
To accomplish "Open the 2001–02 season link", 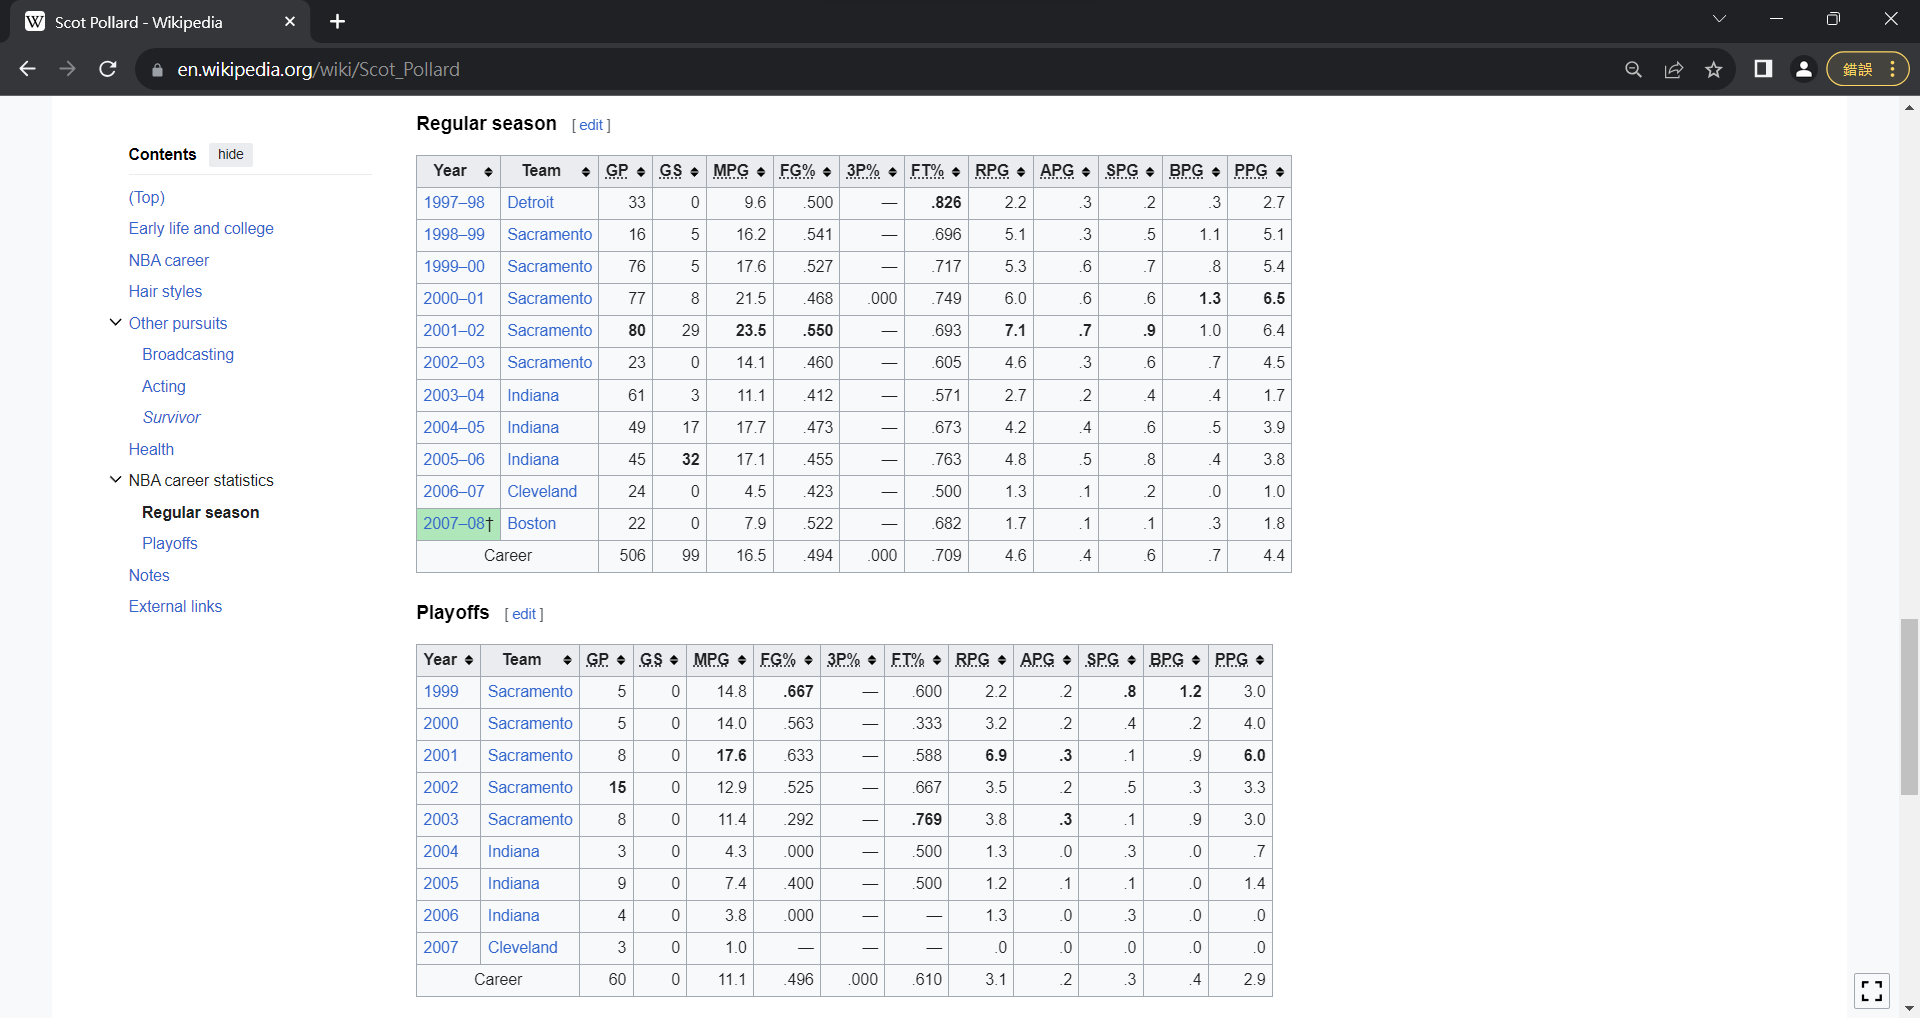I will (x=453, y=330).
